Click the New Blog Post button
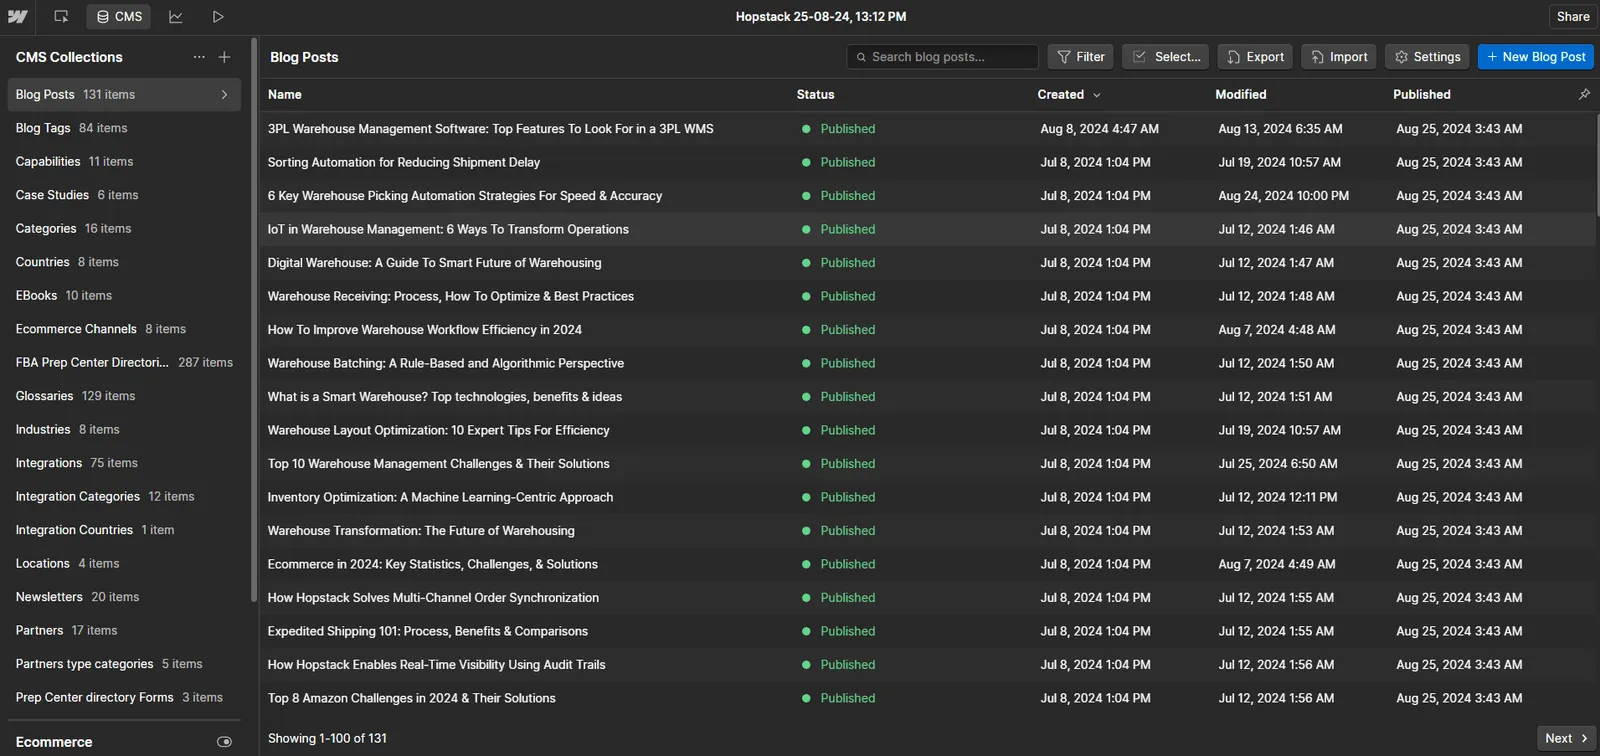The image size is (1600, 756). (x=1535, y=57)
